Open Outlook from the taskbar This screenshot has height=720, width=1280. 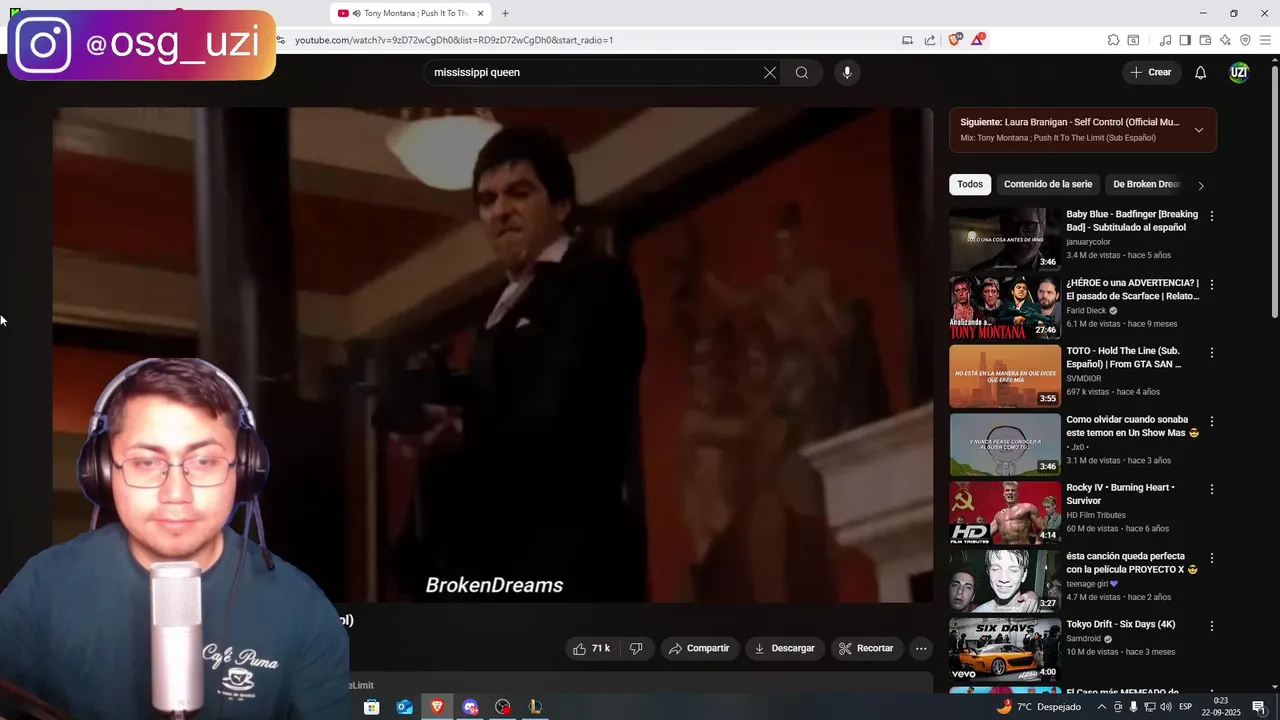tap(404, 707)
